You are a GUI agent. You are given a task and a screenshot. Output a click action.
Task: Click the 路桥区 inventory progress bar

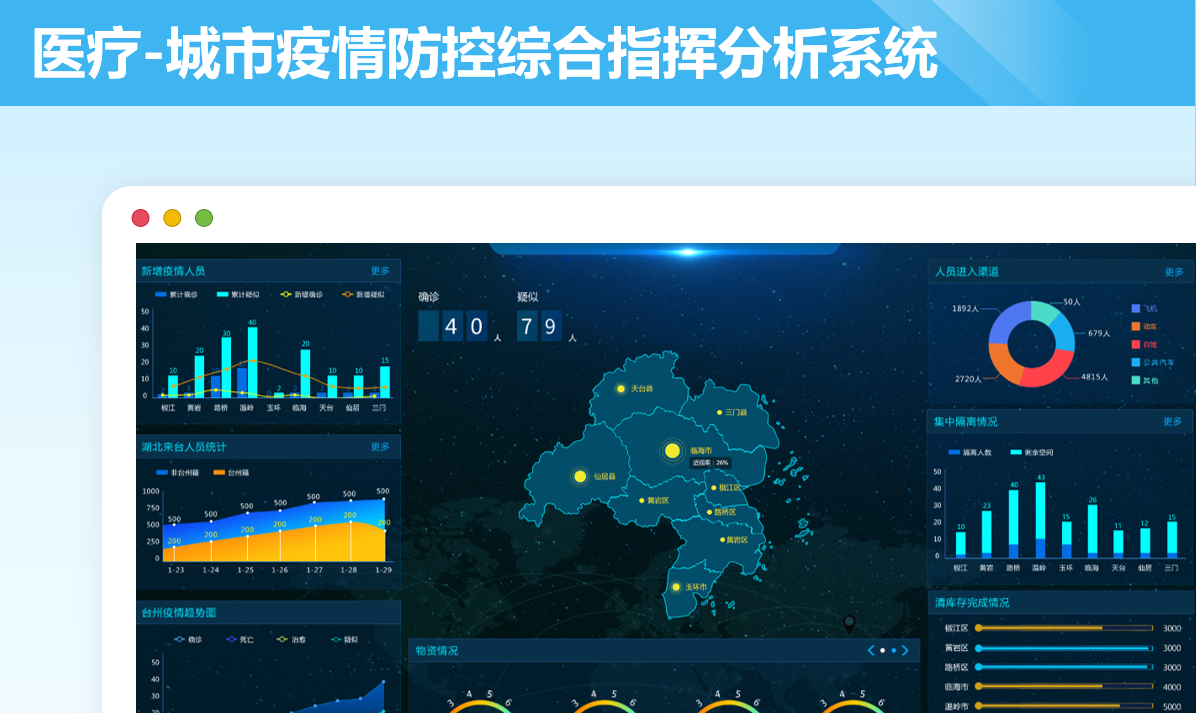[1064, 667]
